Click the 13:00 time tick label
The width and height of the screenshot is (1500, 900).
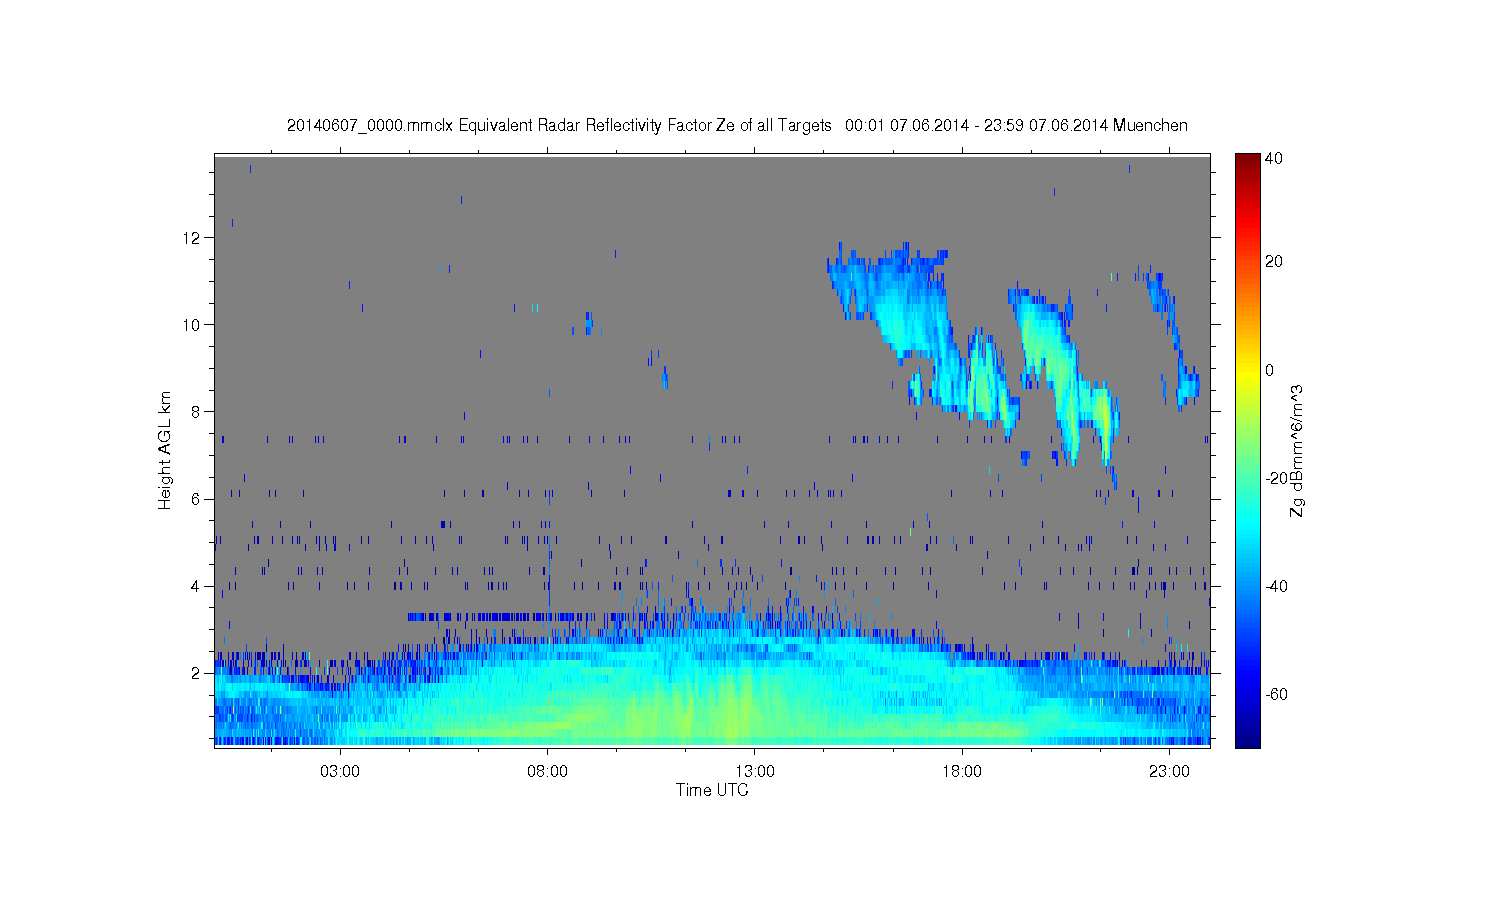pyautogui.click(x=754, y=771)
